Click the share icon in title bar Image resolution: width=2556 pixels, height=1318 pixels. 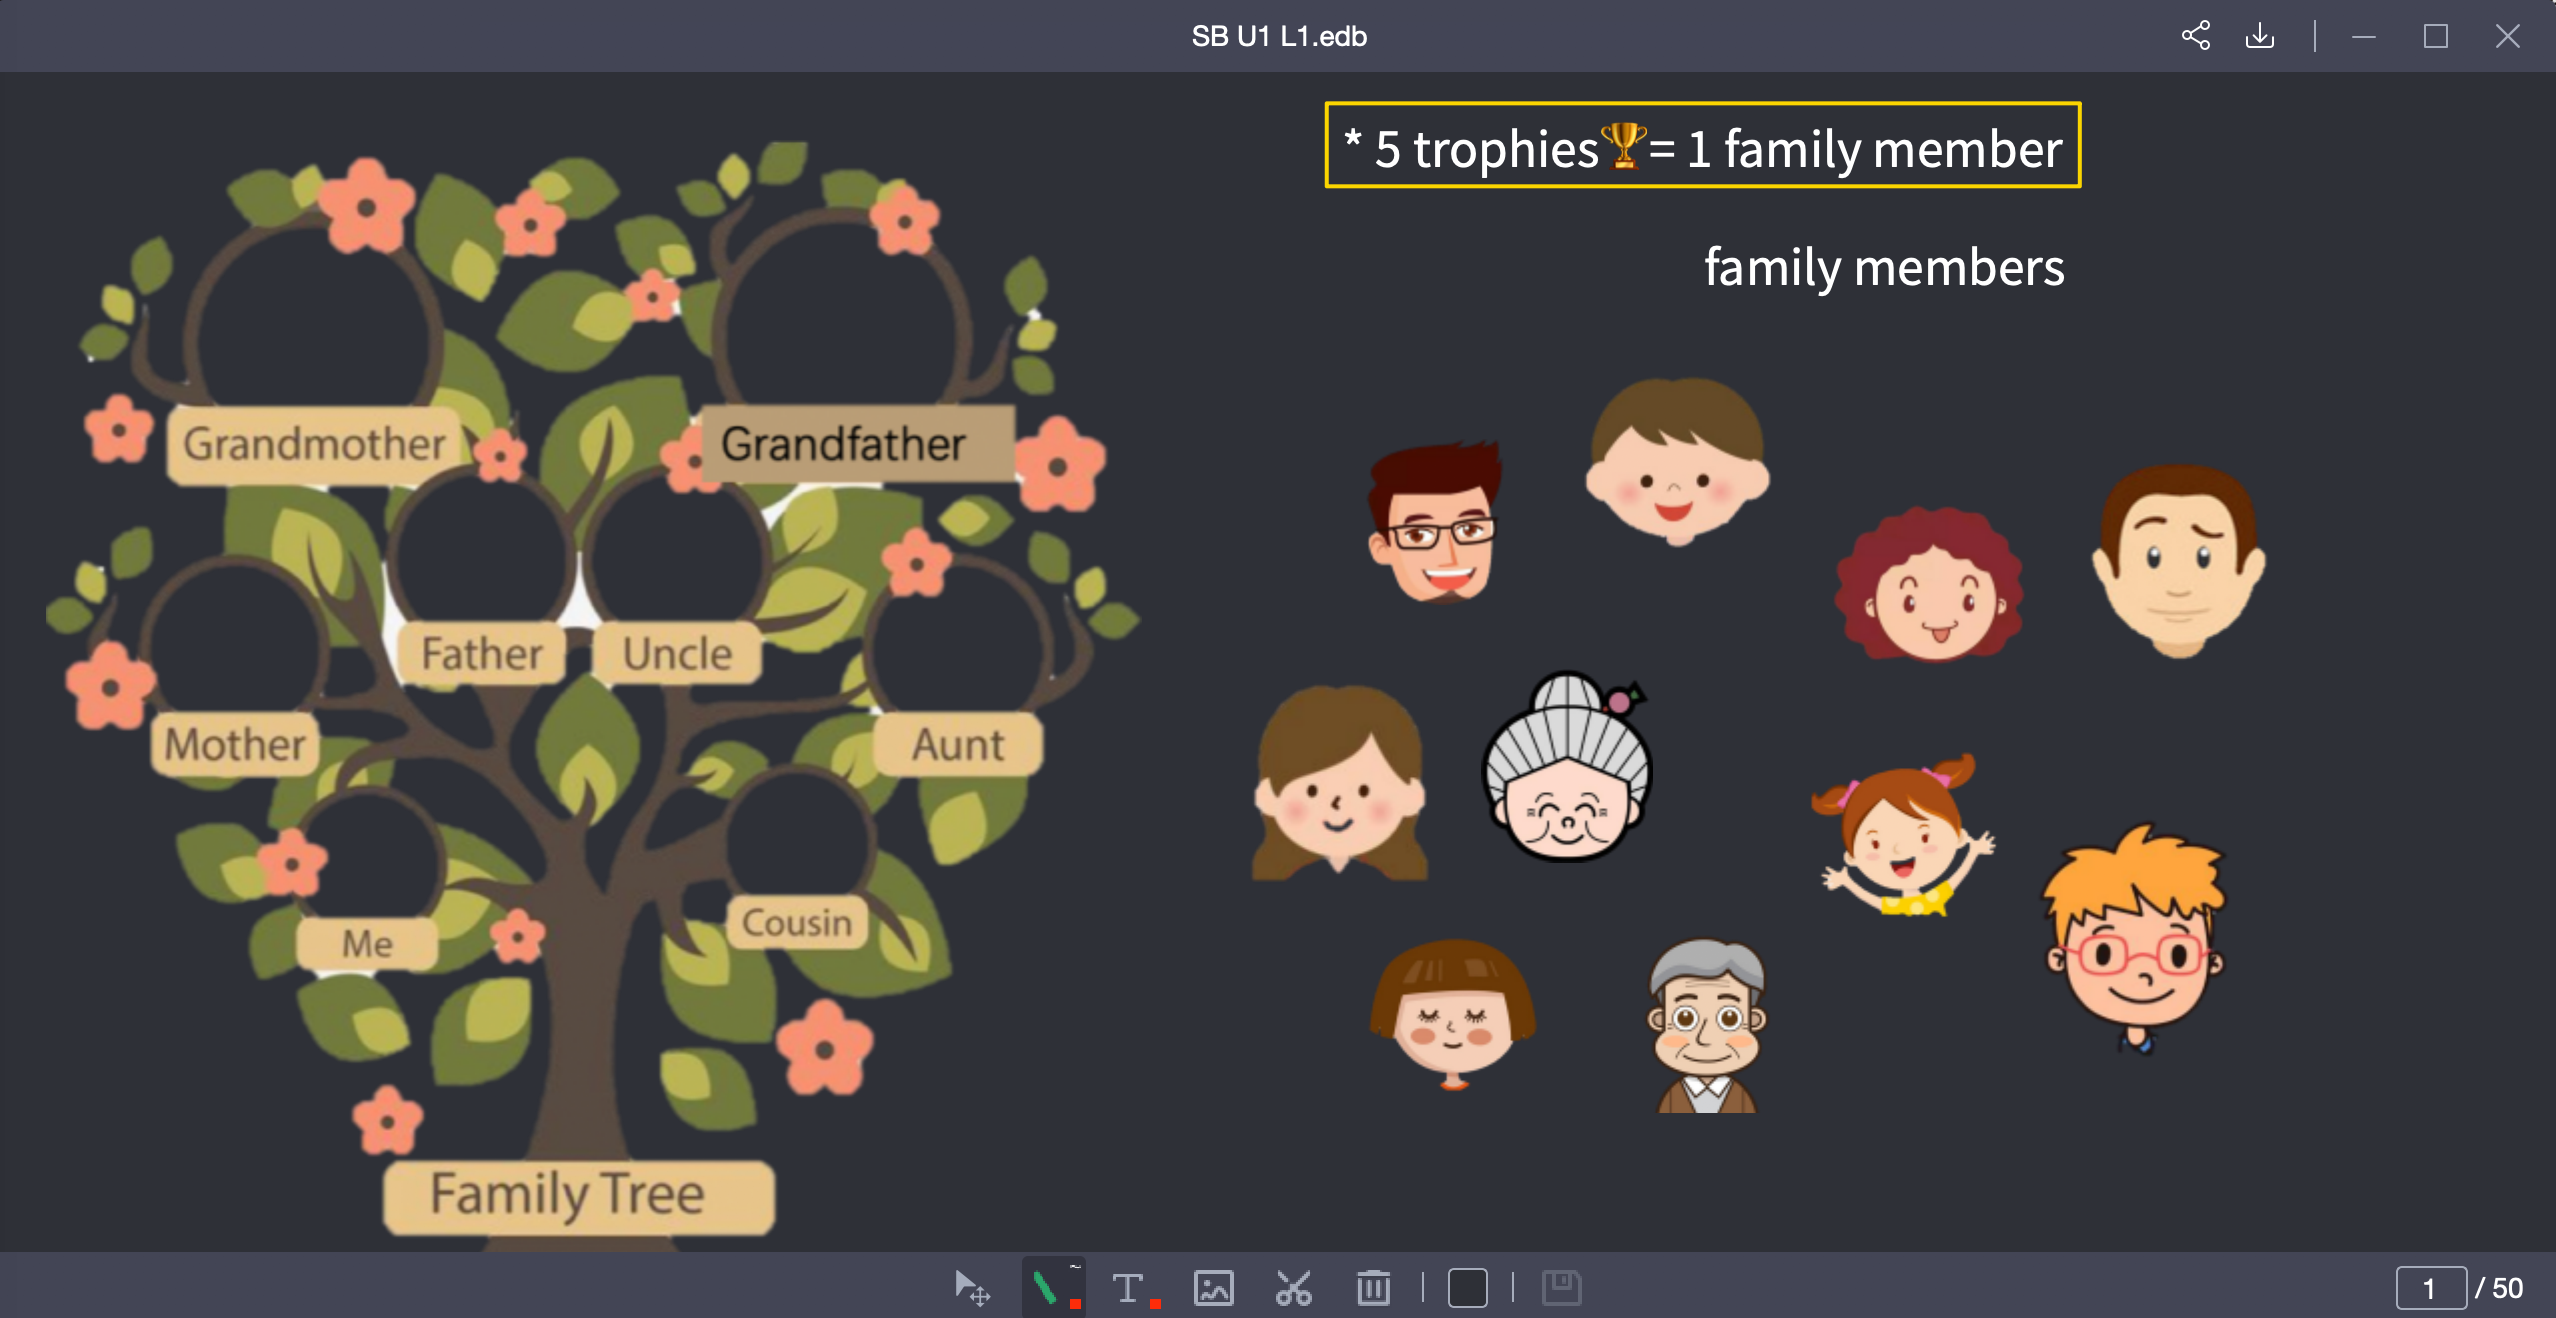pyautogui.click(x=2196, y=36)
